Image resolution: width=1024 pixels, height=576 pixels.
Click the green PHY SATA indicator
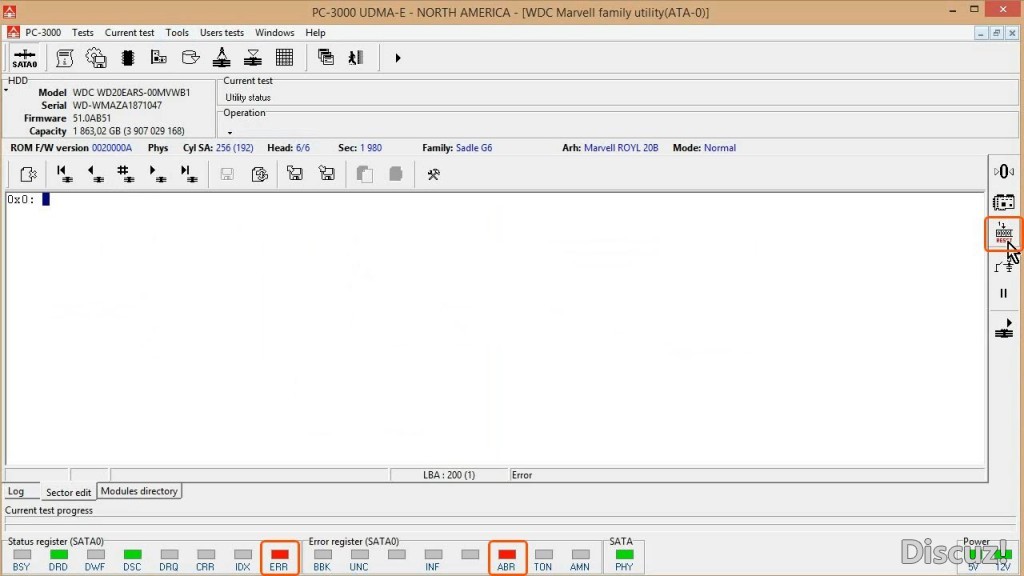pos(624,554)
